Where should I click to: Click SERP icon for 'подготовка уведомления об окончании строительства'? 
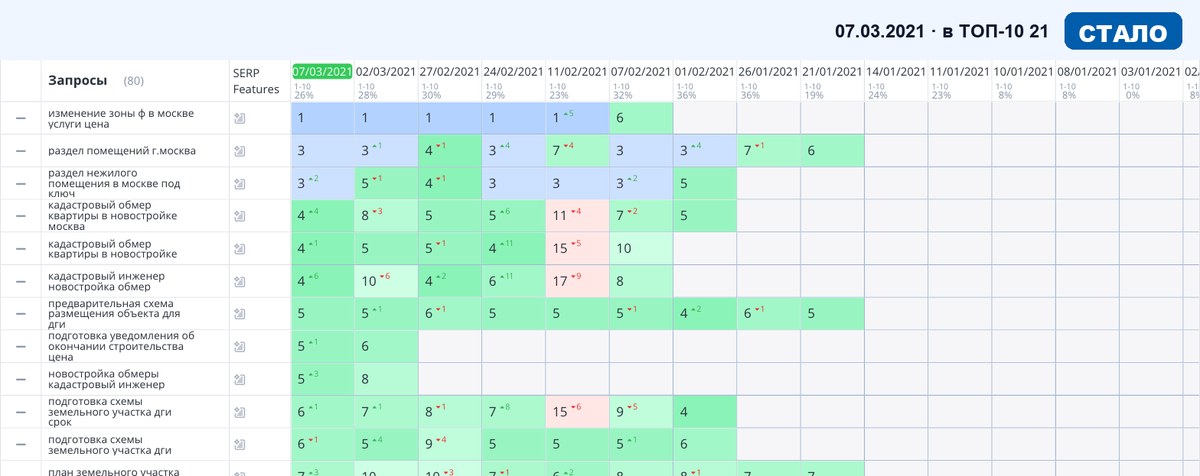click(x=239, y=346)
